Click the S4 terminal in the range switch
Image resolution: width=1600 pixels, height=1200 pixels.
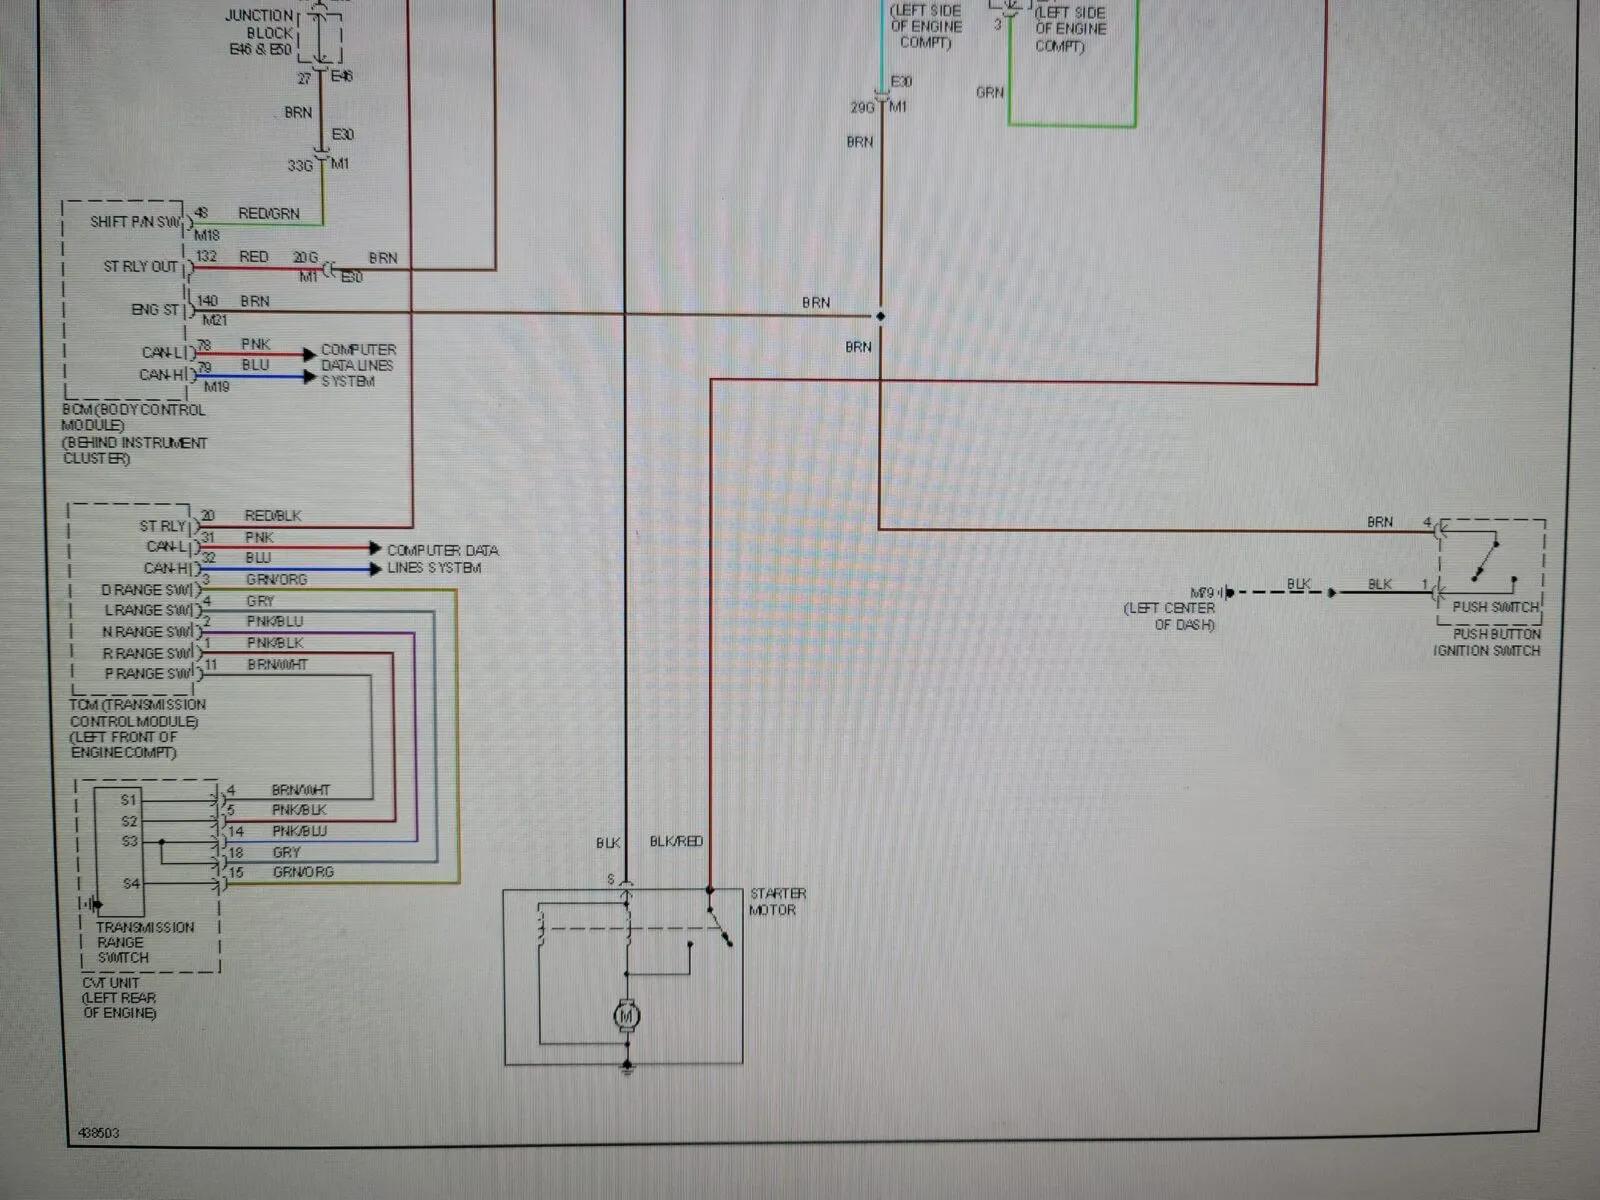pos(131,883)
